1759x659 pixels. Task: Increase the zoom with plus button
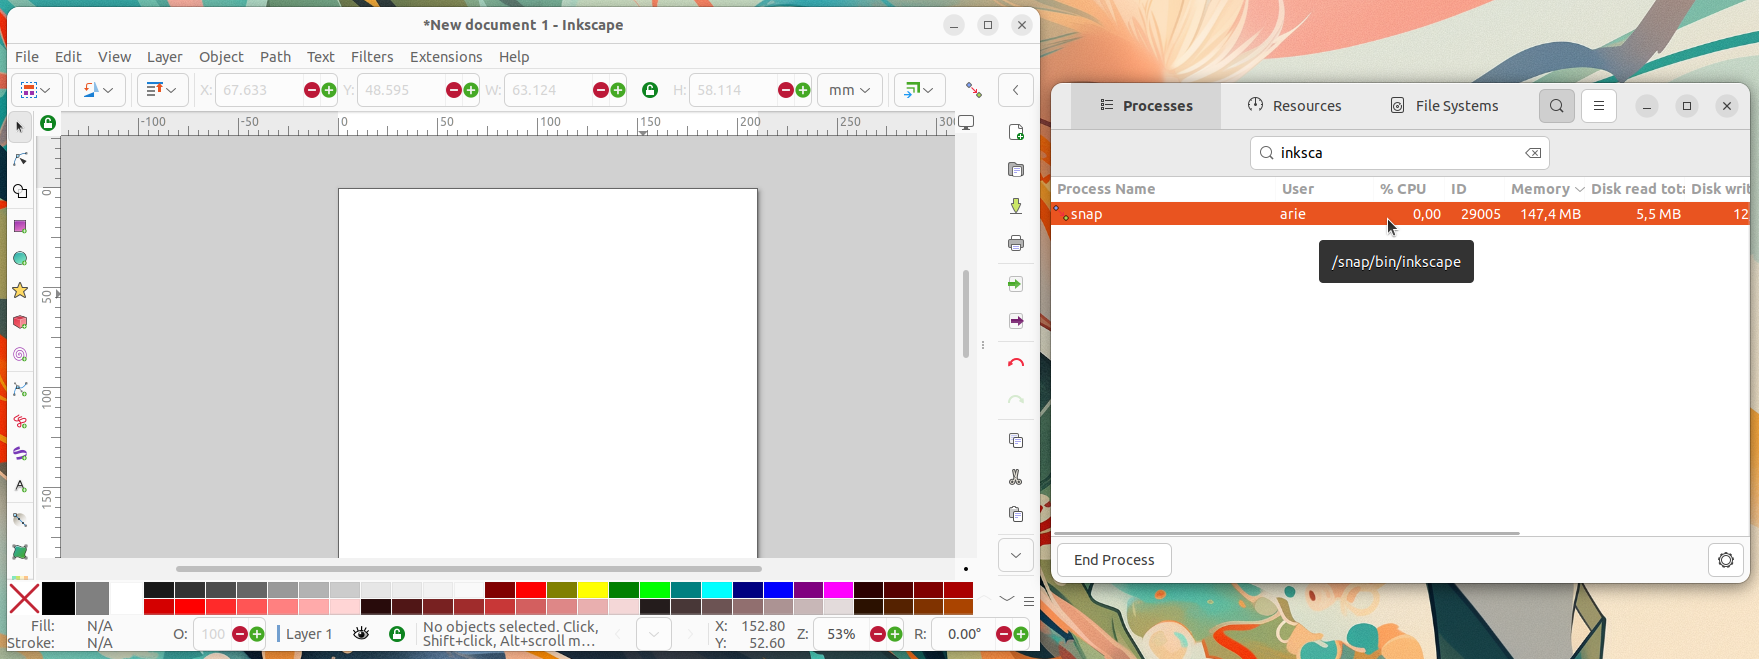[894, 634]
